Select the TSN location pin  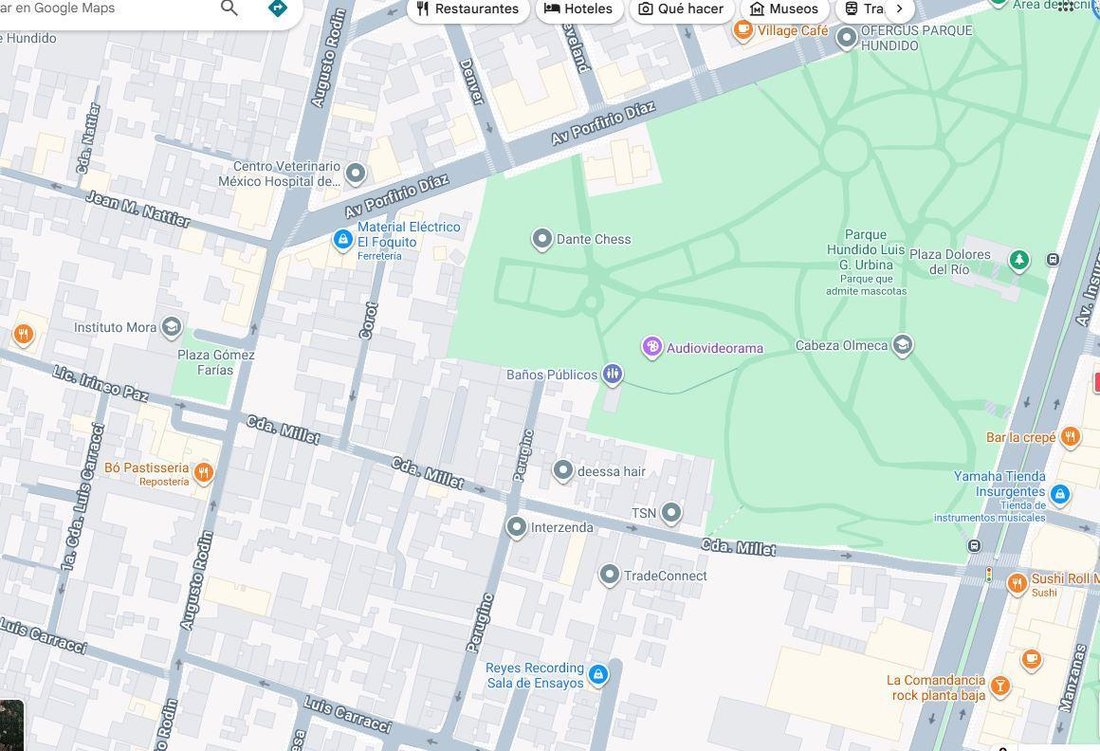671,513
